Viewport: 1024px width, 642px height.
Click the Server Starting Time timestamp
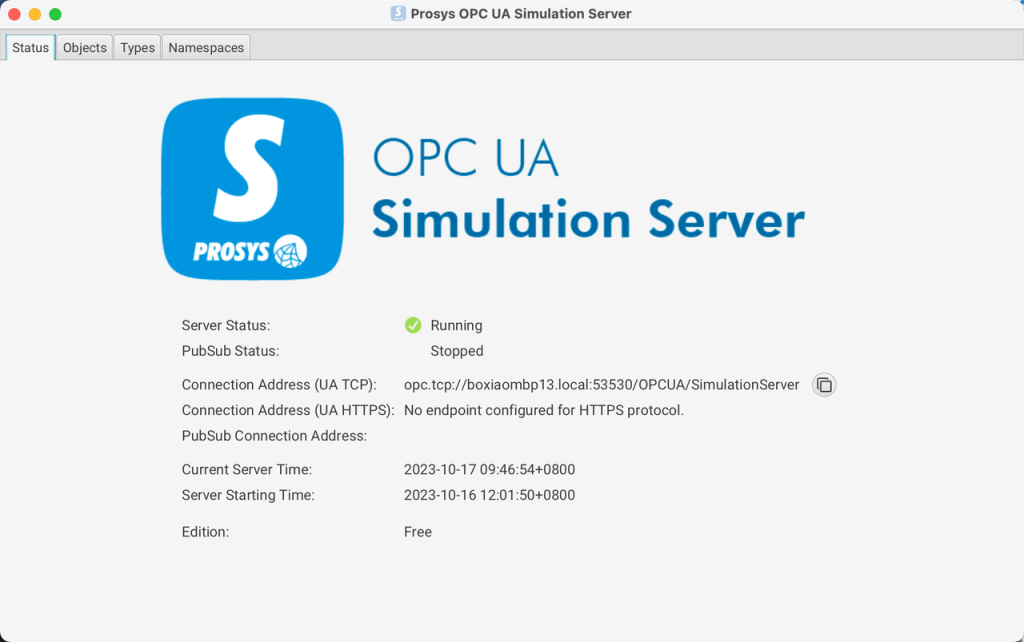[489, 494]
